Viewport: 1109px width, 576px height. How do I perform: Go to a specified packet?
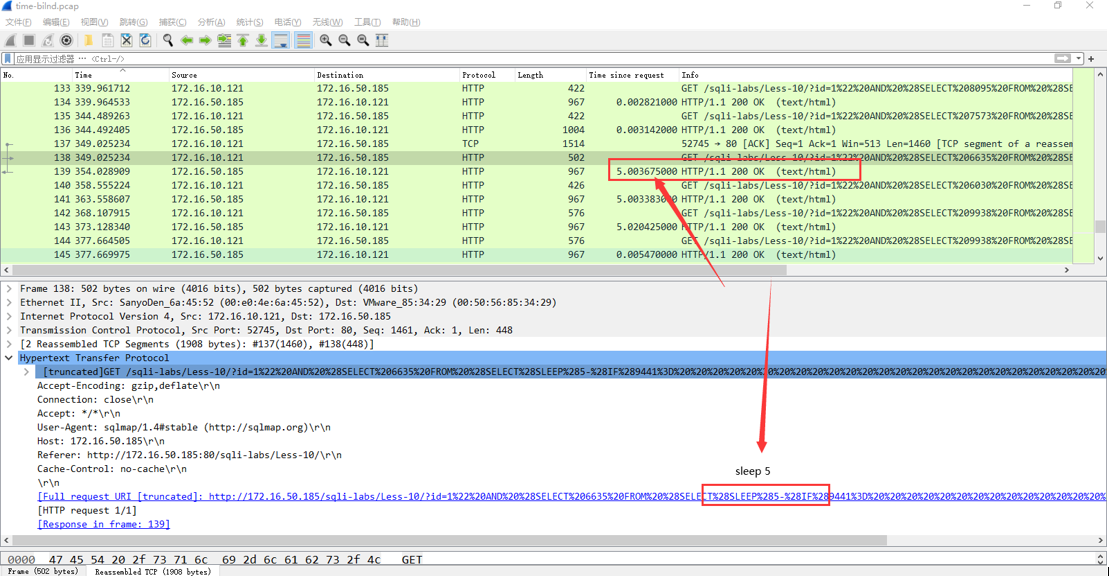coord(224,40)
